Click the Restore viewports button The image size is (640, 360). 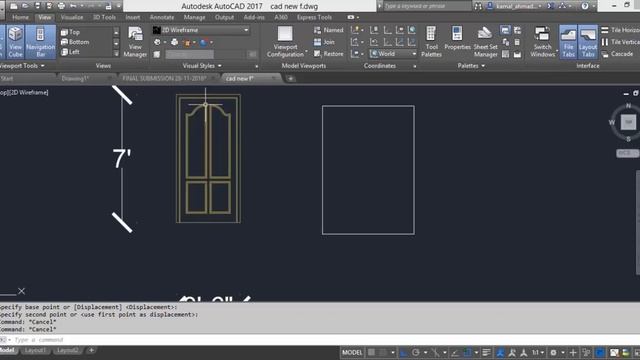tap(329, 54)
